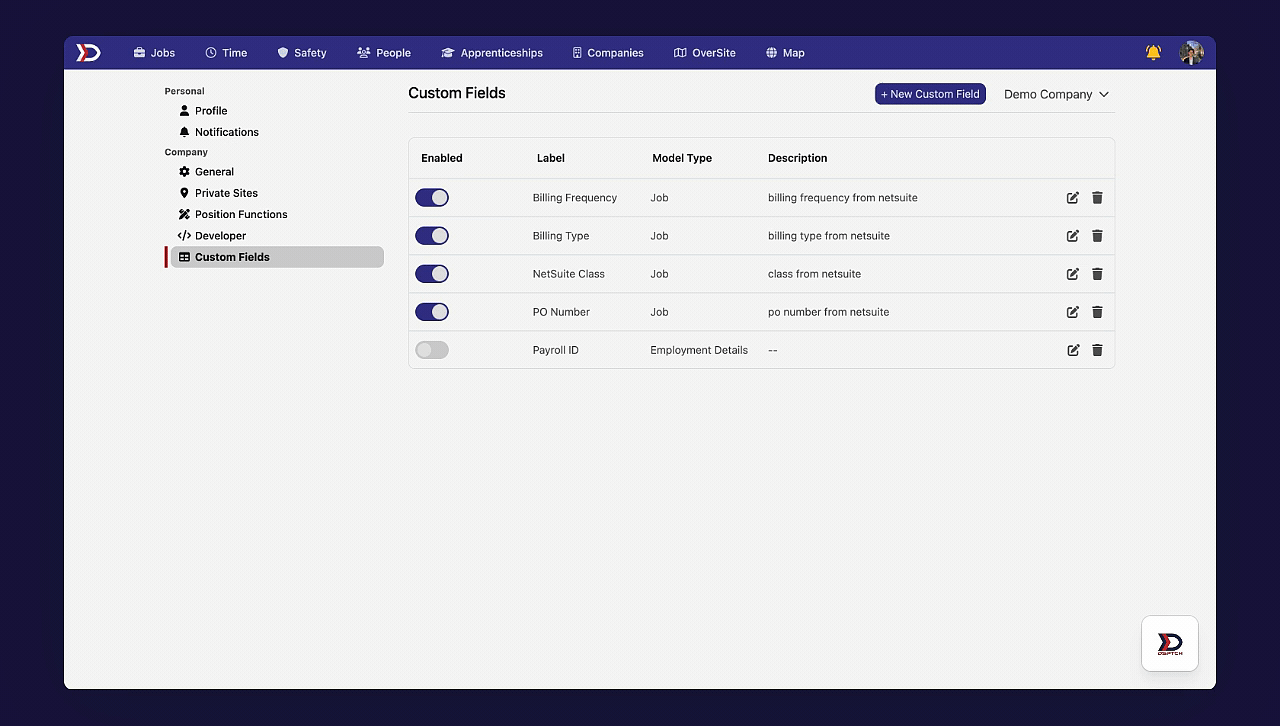Open the notification bell icon
1280x726 pixels.
1153,53
